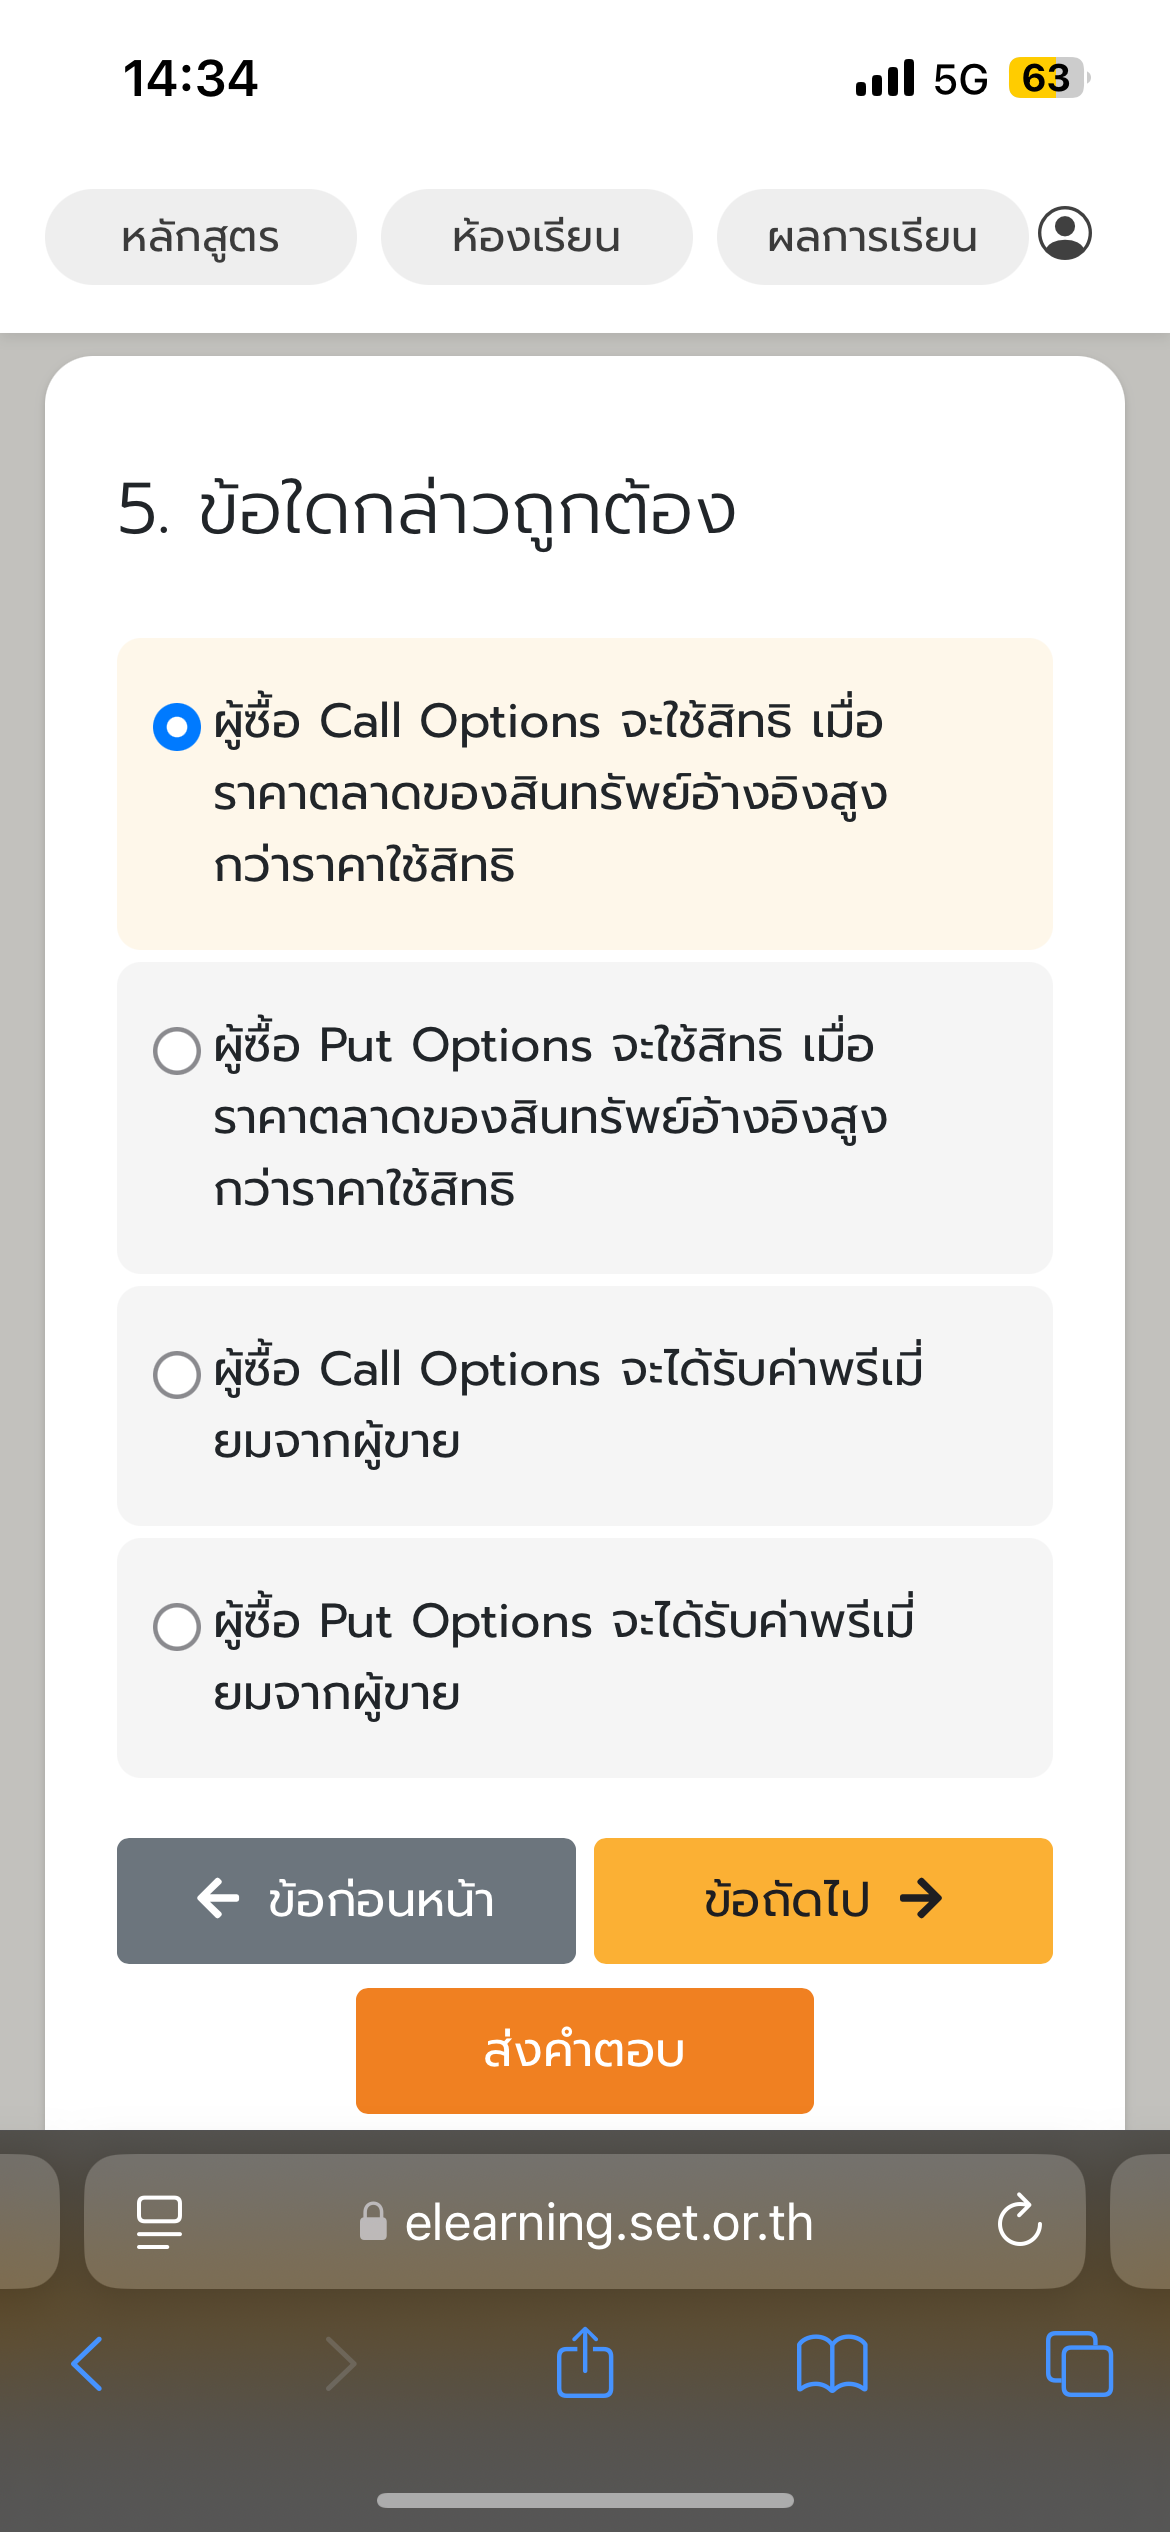The height and width of the screenshot is (2532, 1170).
Task: Open the user profile icon
Action: pyautogui.click(x=1064, y=234)
